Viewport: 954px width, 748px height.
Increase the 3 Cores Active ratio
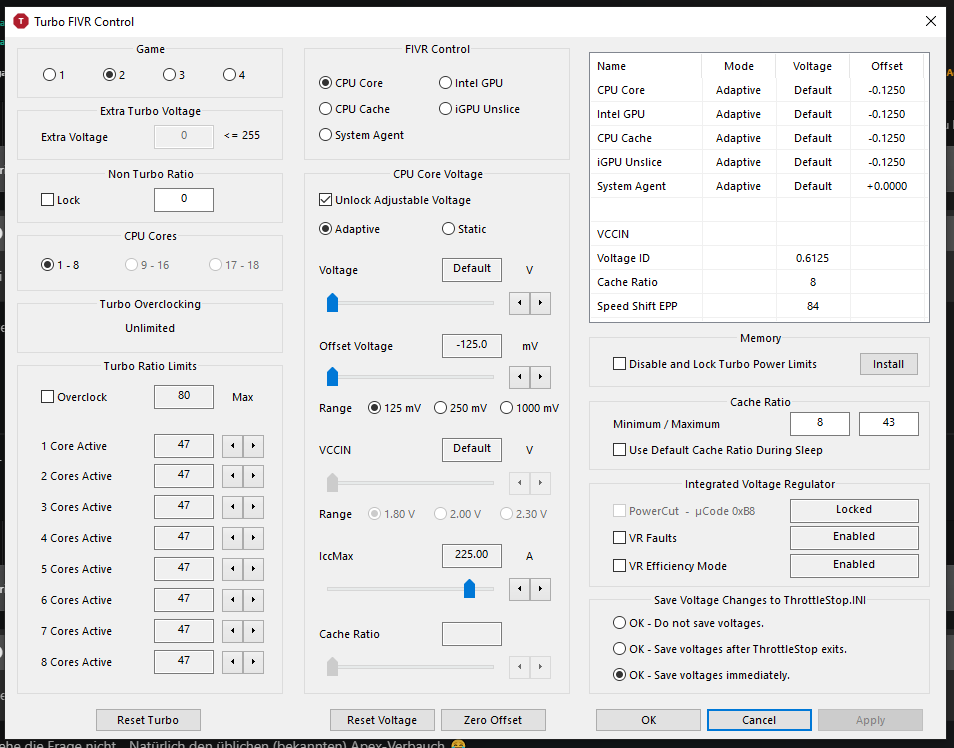(253, 507)
